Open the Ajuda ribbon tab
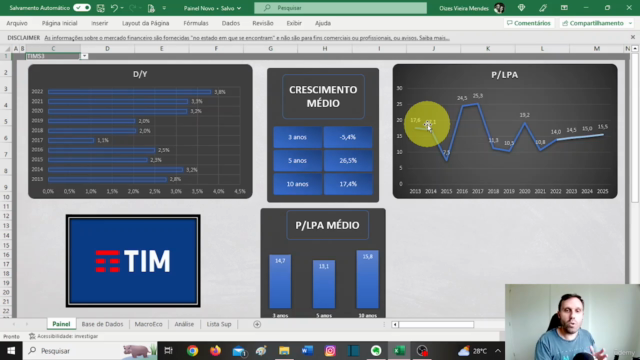 click(323, 23)
